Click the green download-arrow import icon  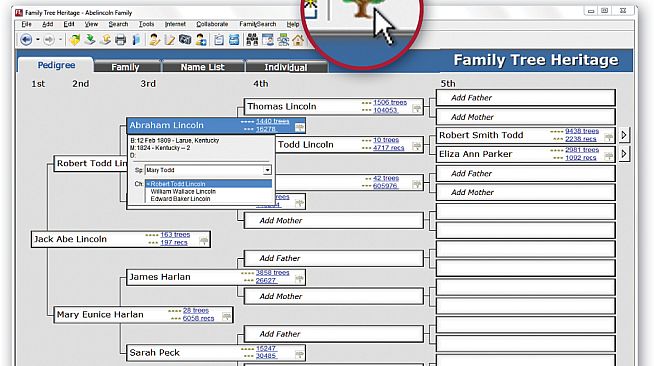pos(90,40)
